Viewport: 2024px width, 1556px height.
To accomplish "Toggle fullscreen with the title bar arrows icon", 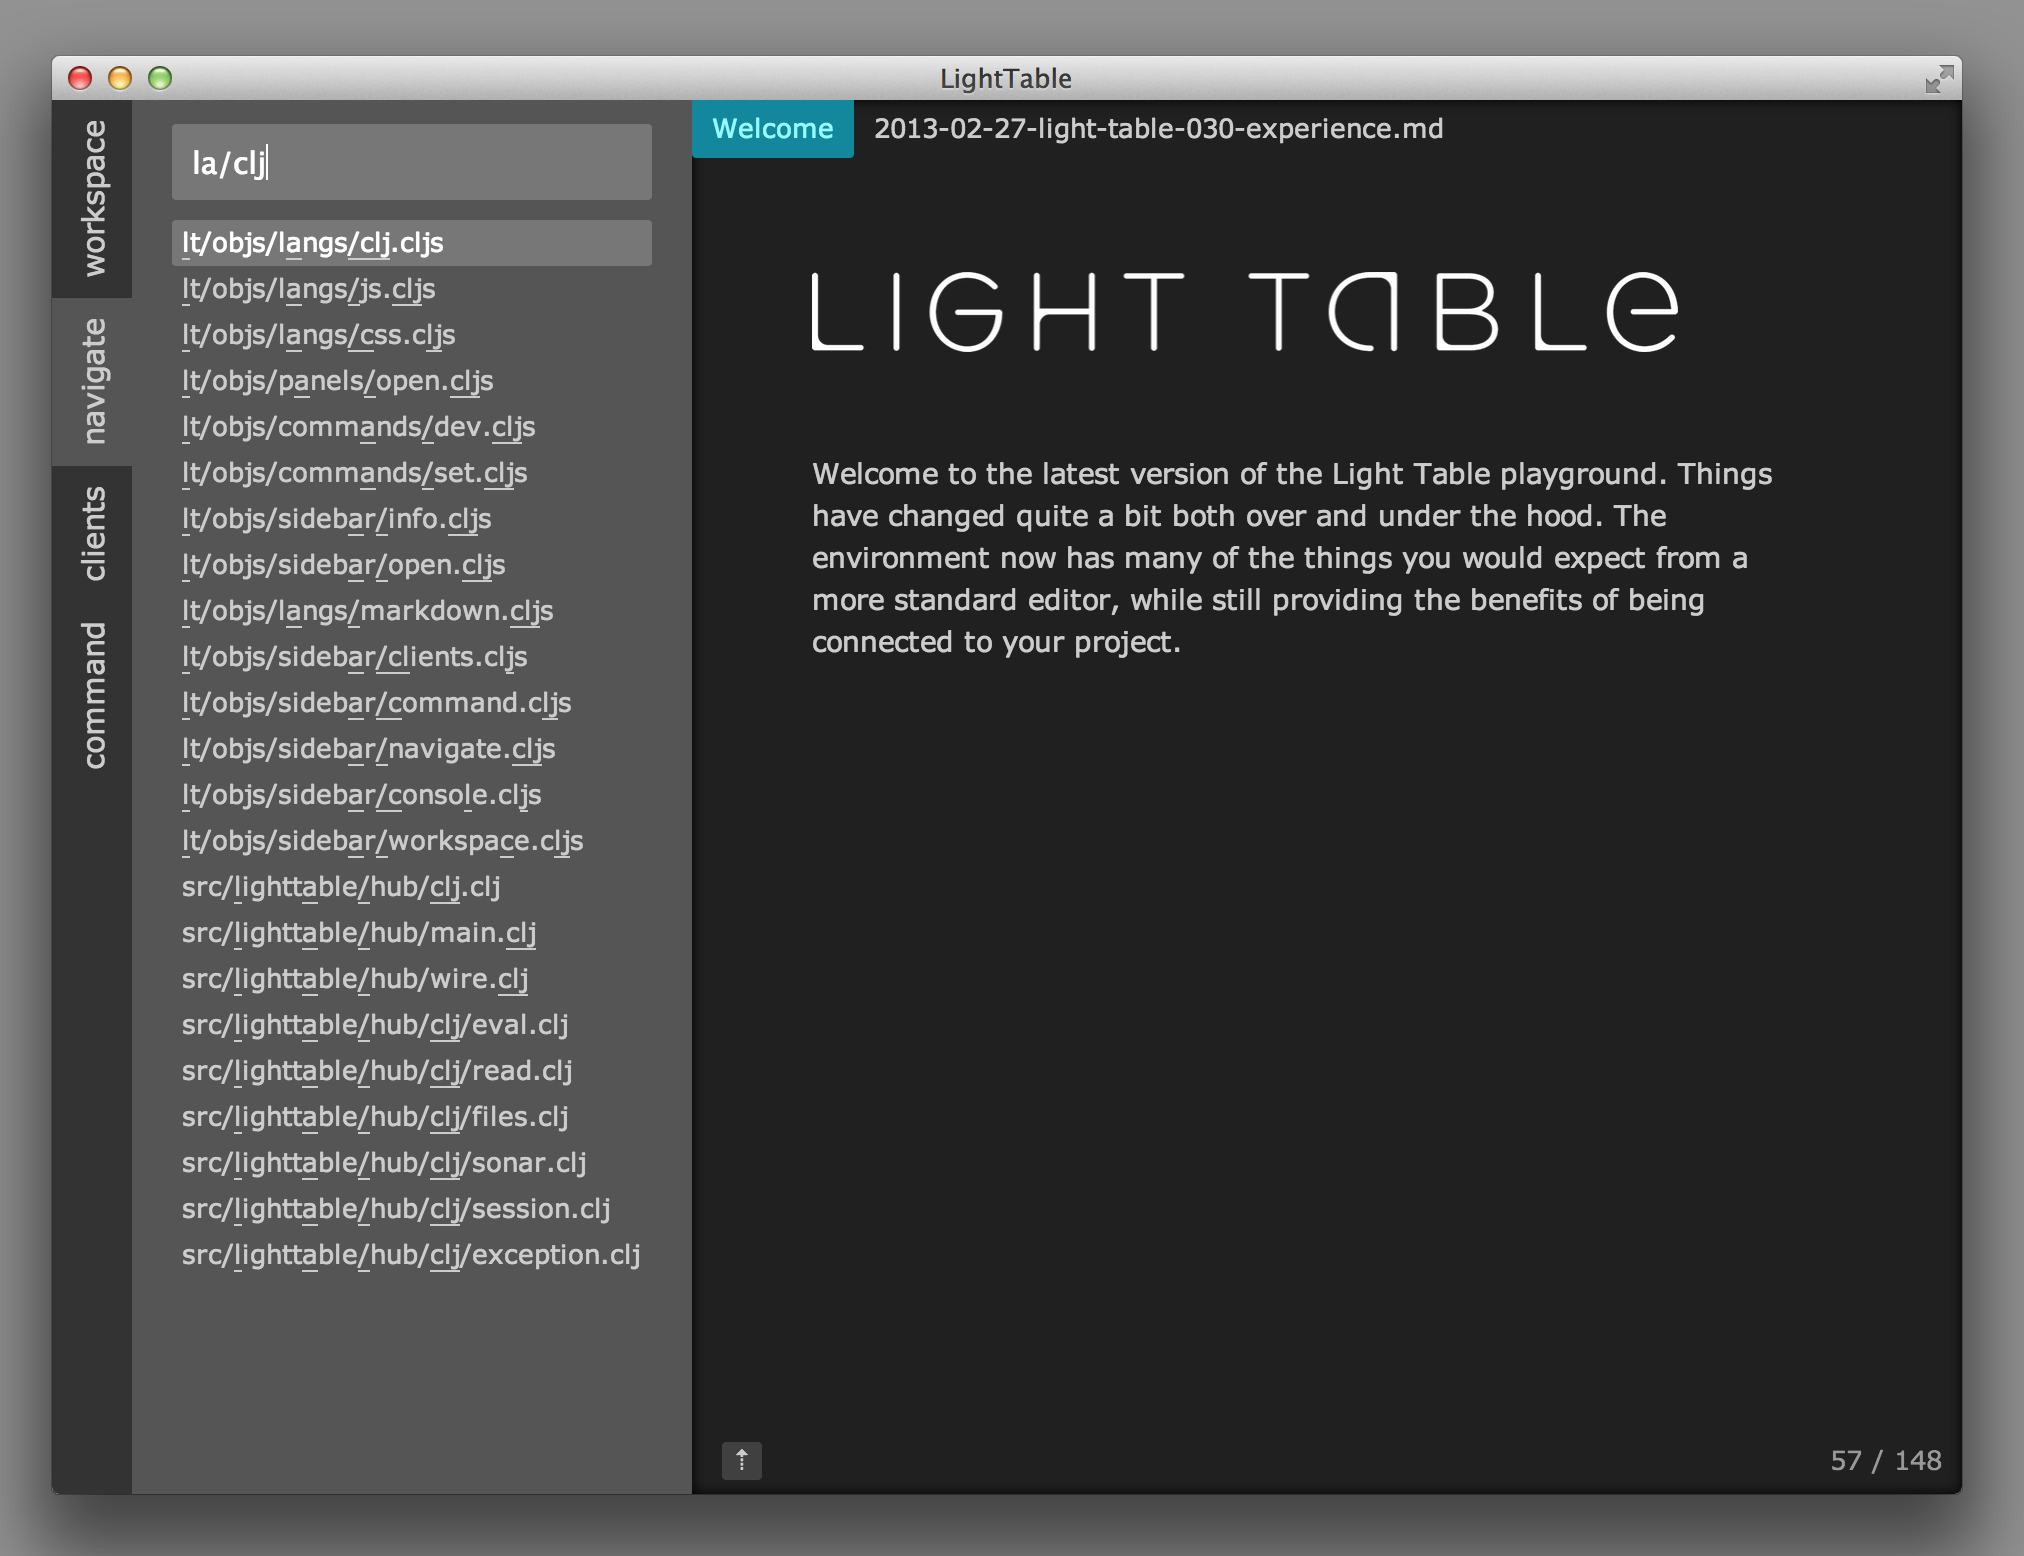I will (x=1939, y=79).
